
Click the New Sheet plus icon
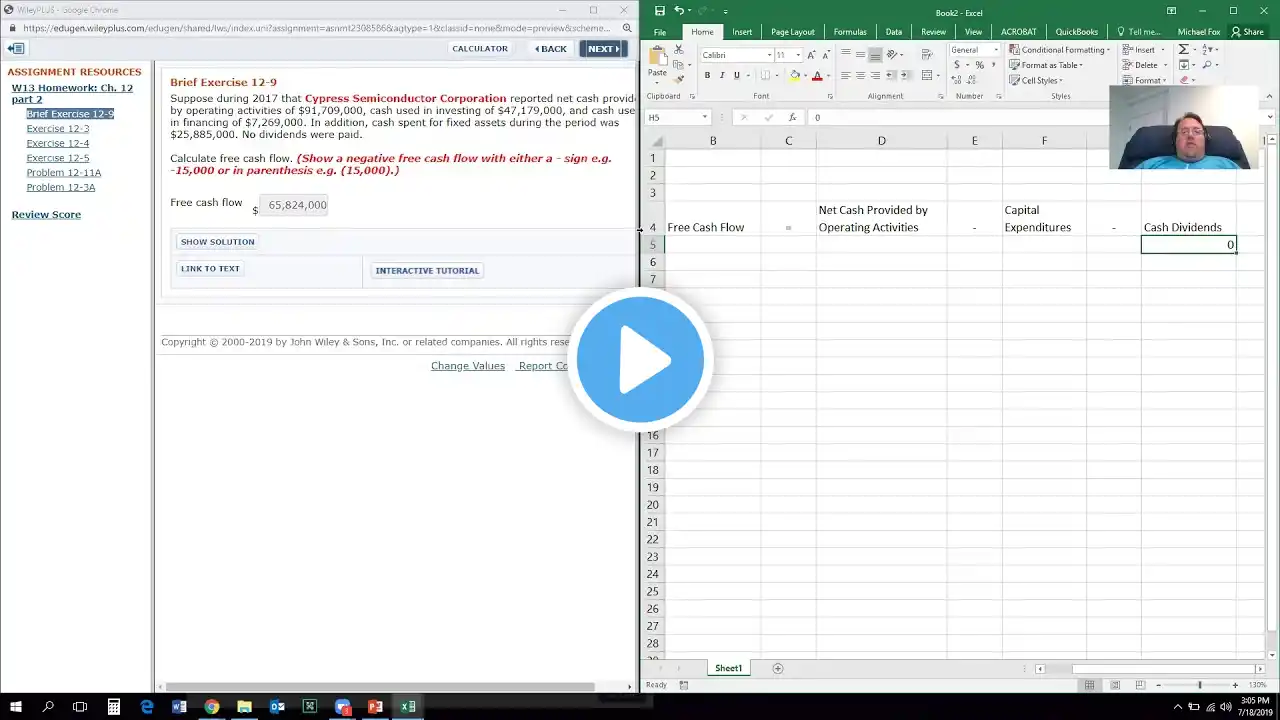pos(777,668)
